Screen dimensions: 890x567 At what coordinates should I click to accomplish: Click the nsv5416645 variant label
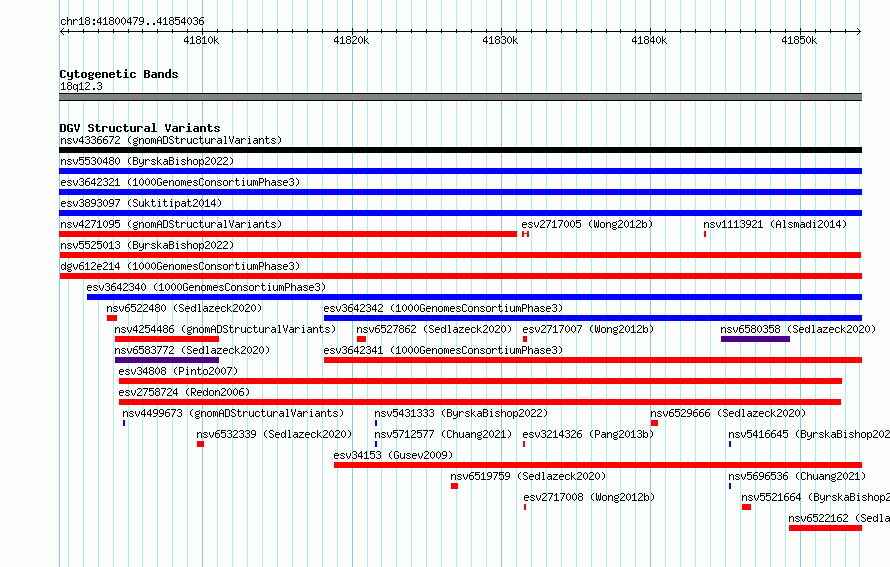click(x=809, y=434)
